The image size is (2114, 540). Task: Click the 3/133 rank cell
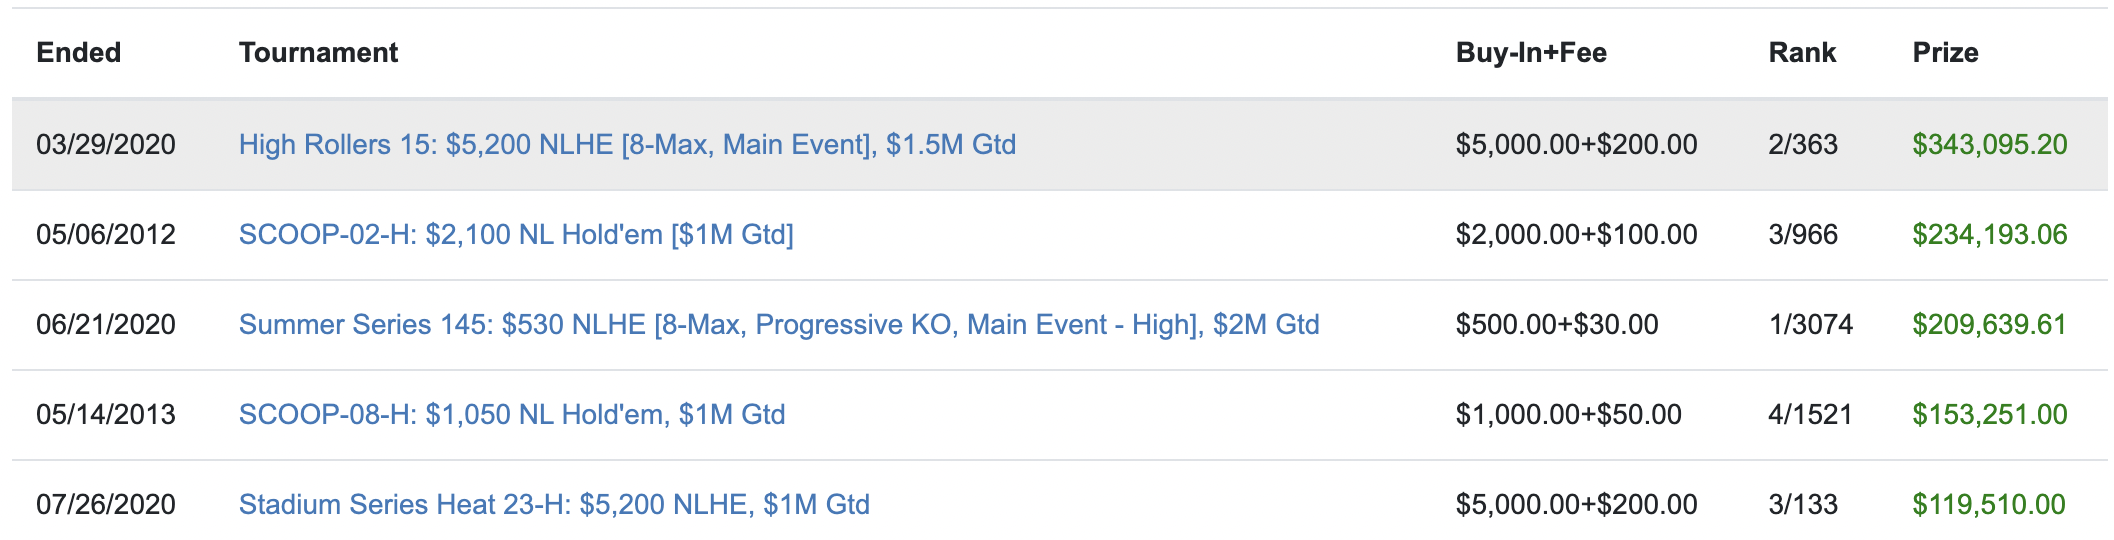coord(1803,505)
